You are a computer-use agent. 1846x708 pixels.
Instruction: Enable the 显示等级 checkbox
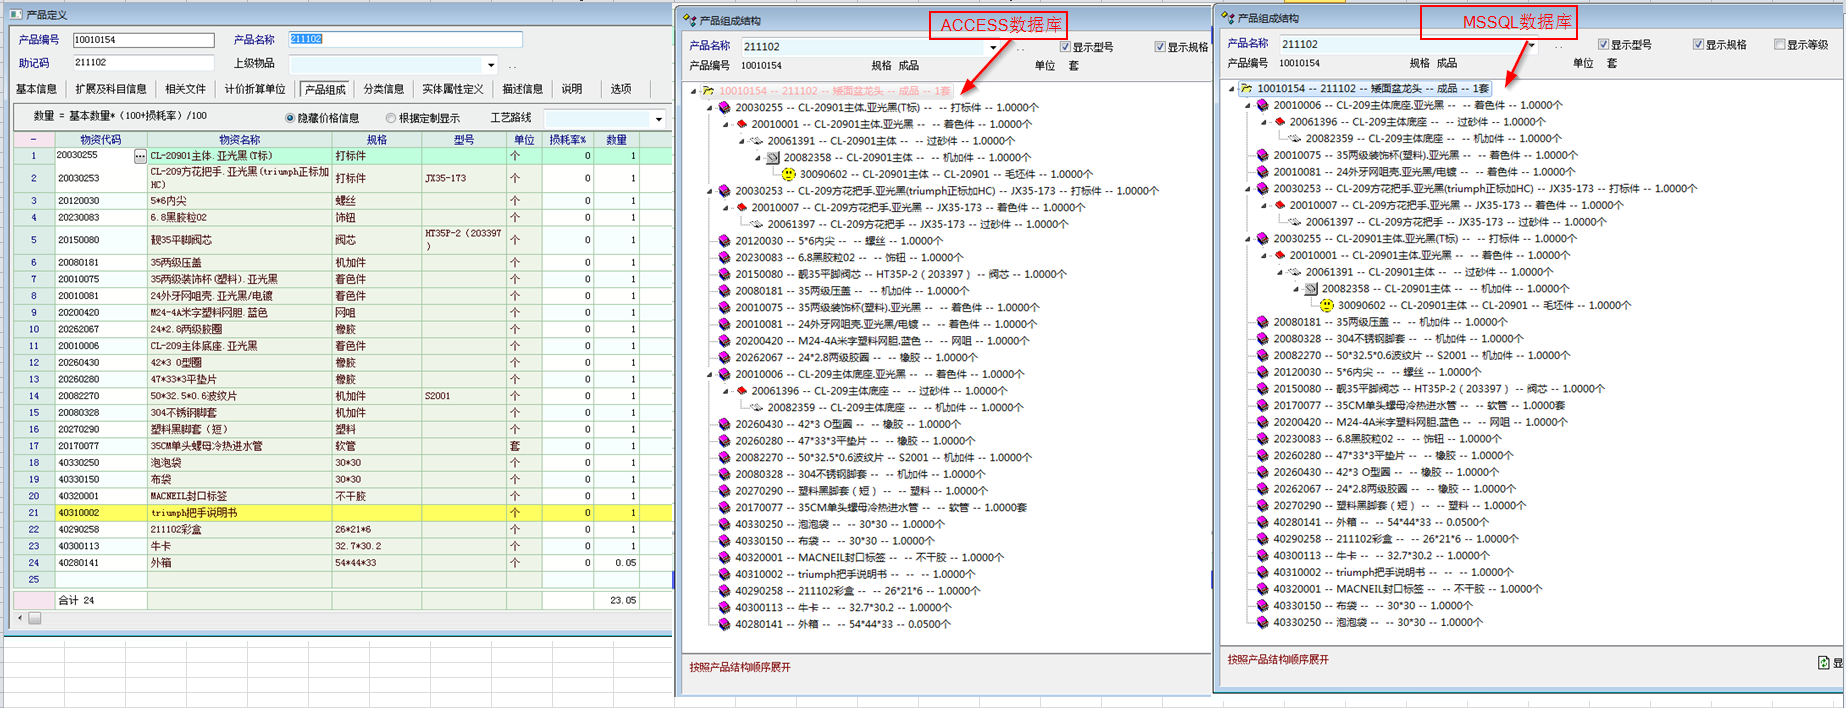coord(1779,44)
